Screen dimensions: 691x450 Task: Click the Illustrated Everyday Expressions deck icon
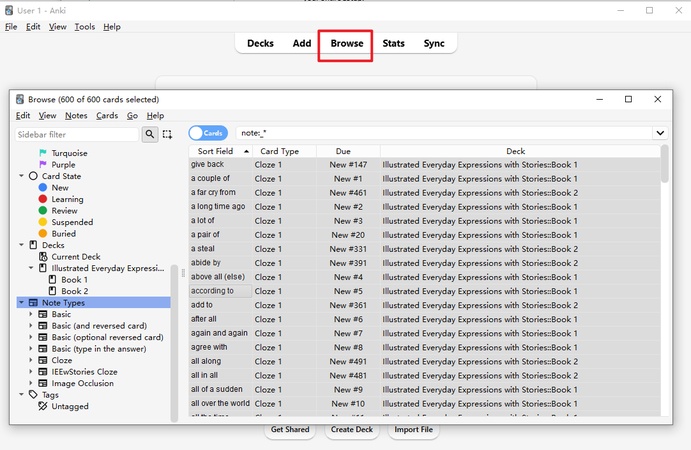(43, 268)
